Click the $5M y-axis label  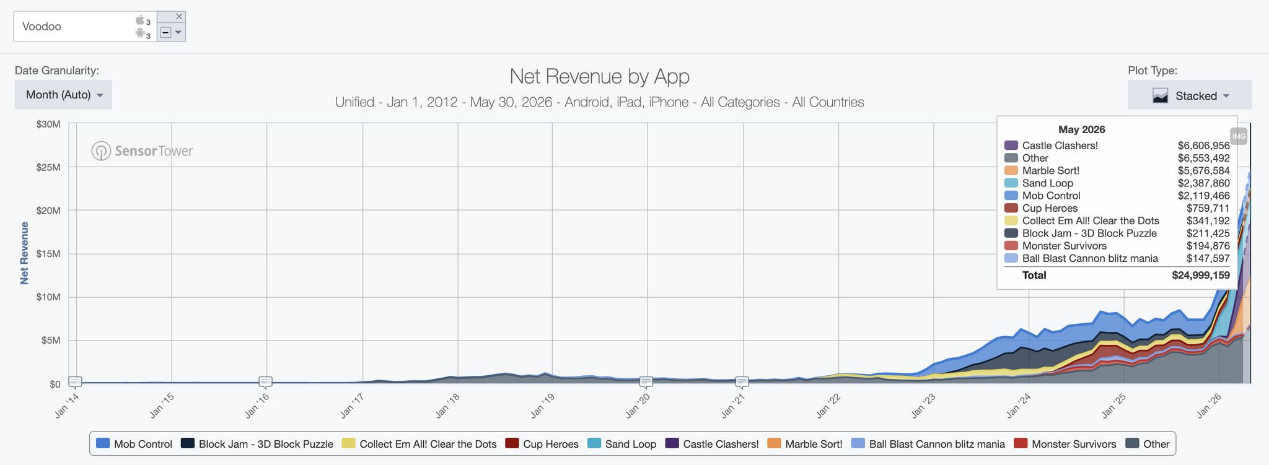coord(51,341)
